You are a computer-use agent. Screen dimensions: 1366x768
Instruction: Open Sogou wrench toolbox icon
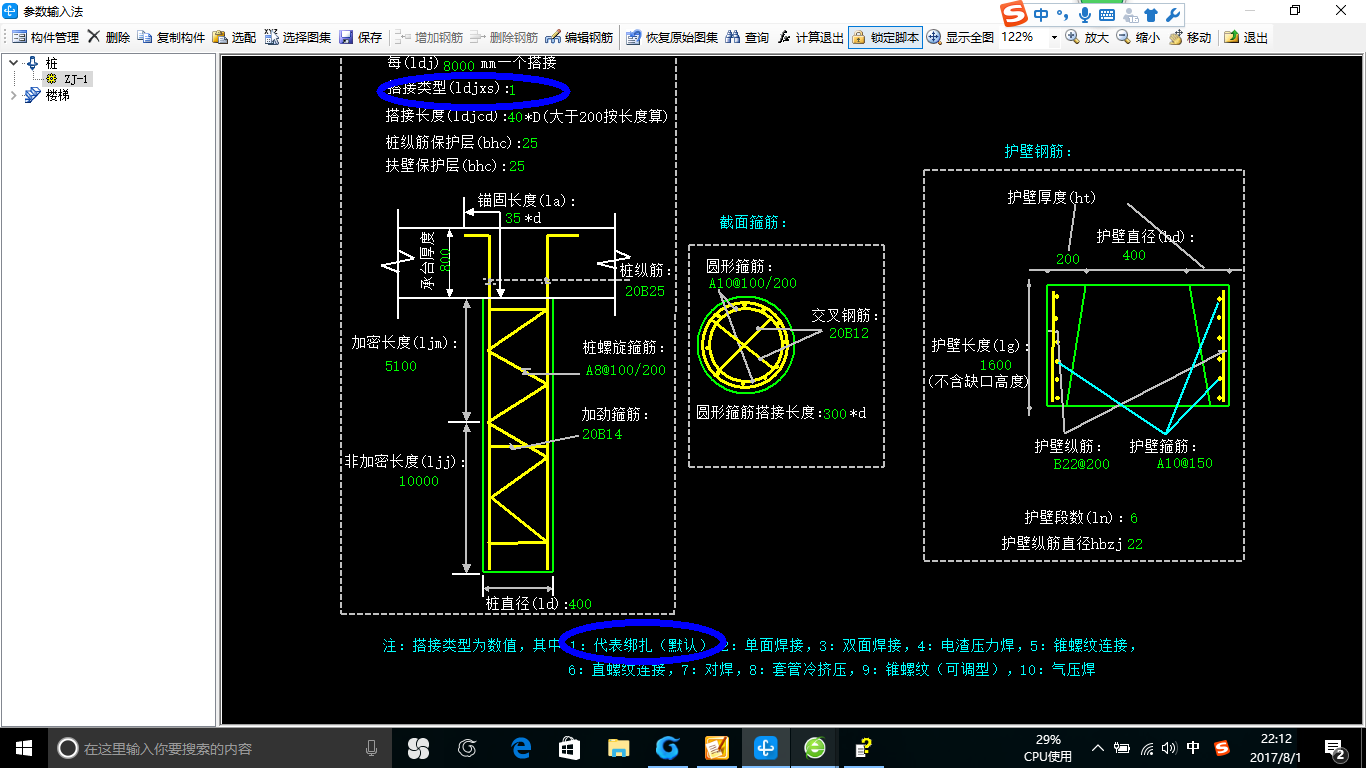pos(1172,14)
